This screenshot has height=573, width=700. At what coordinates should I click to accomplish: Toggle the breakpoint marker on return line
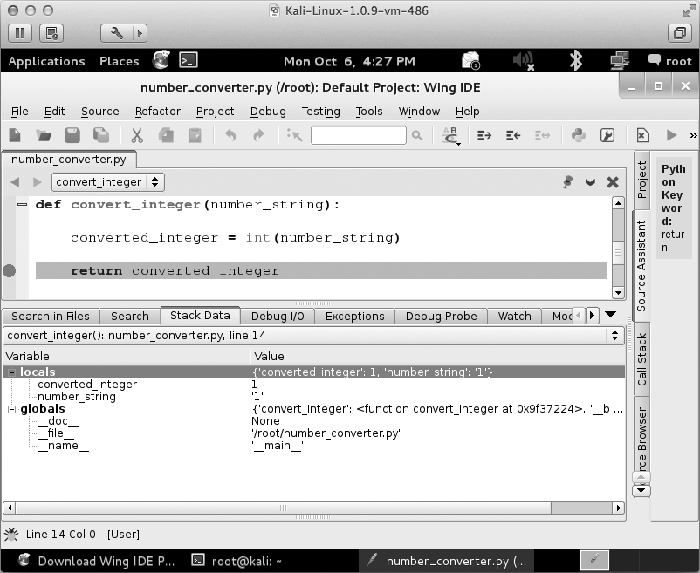(10, 270)
